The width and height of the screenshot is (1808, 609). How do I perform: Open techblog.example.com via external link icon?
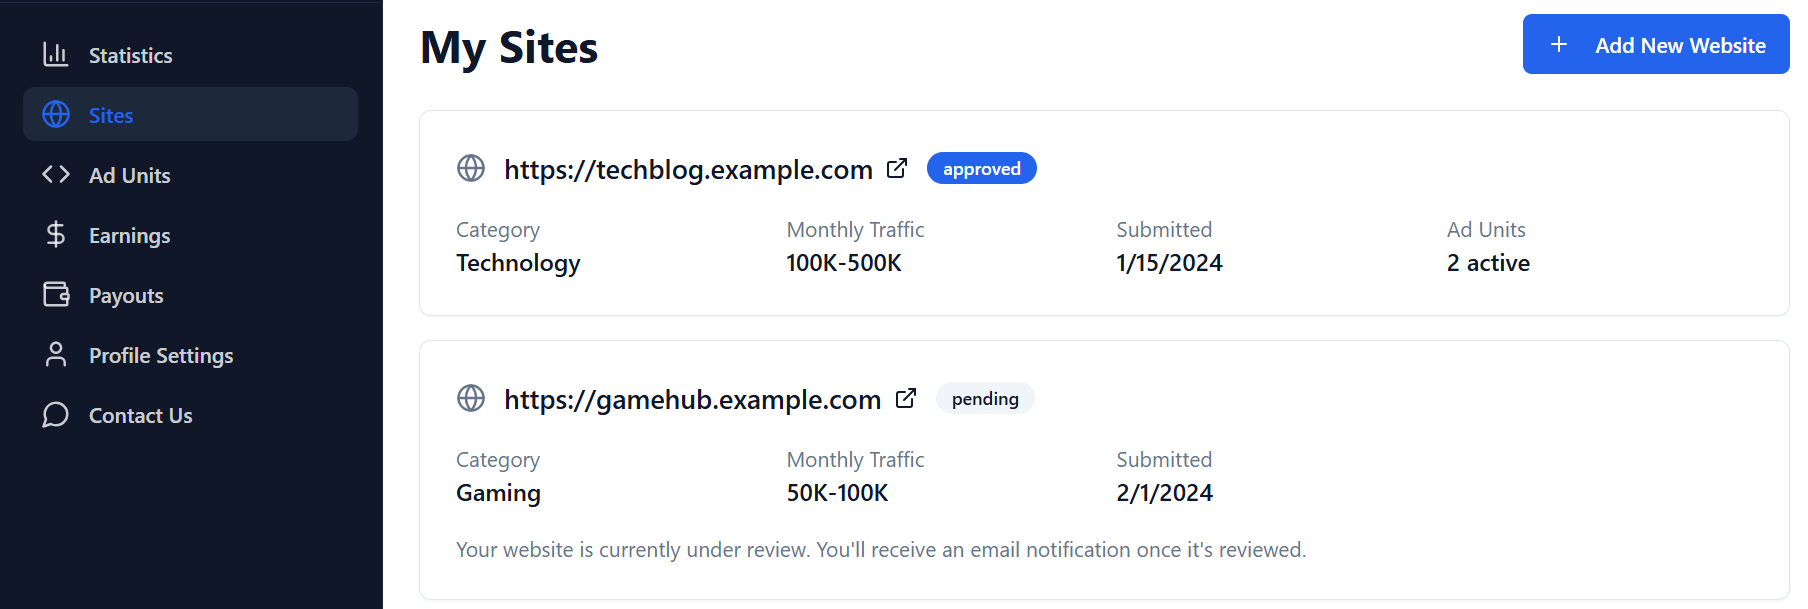click(897, 168)
